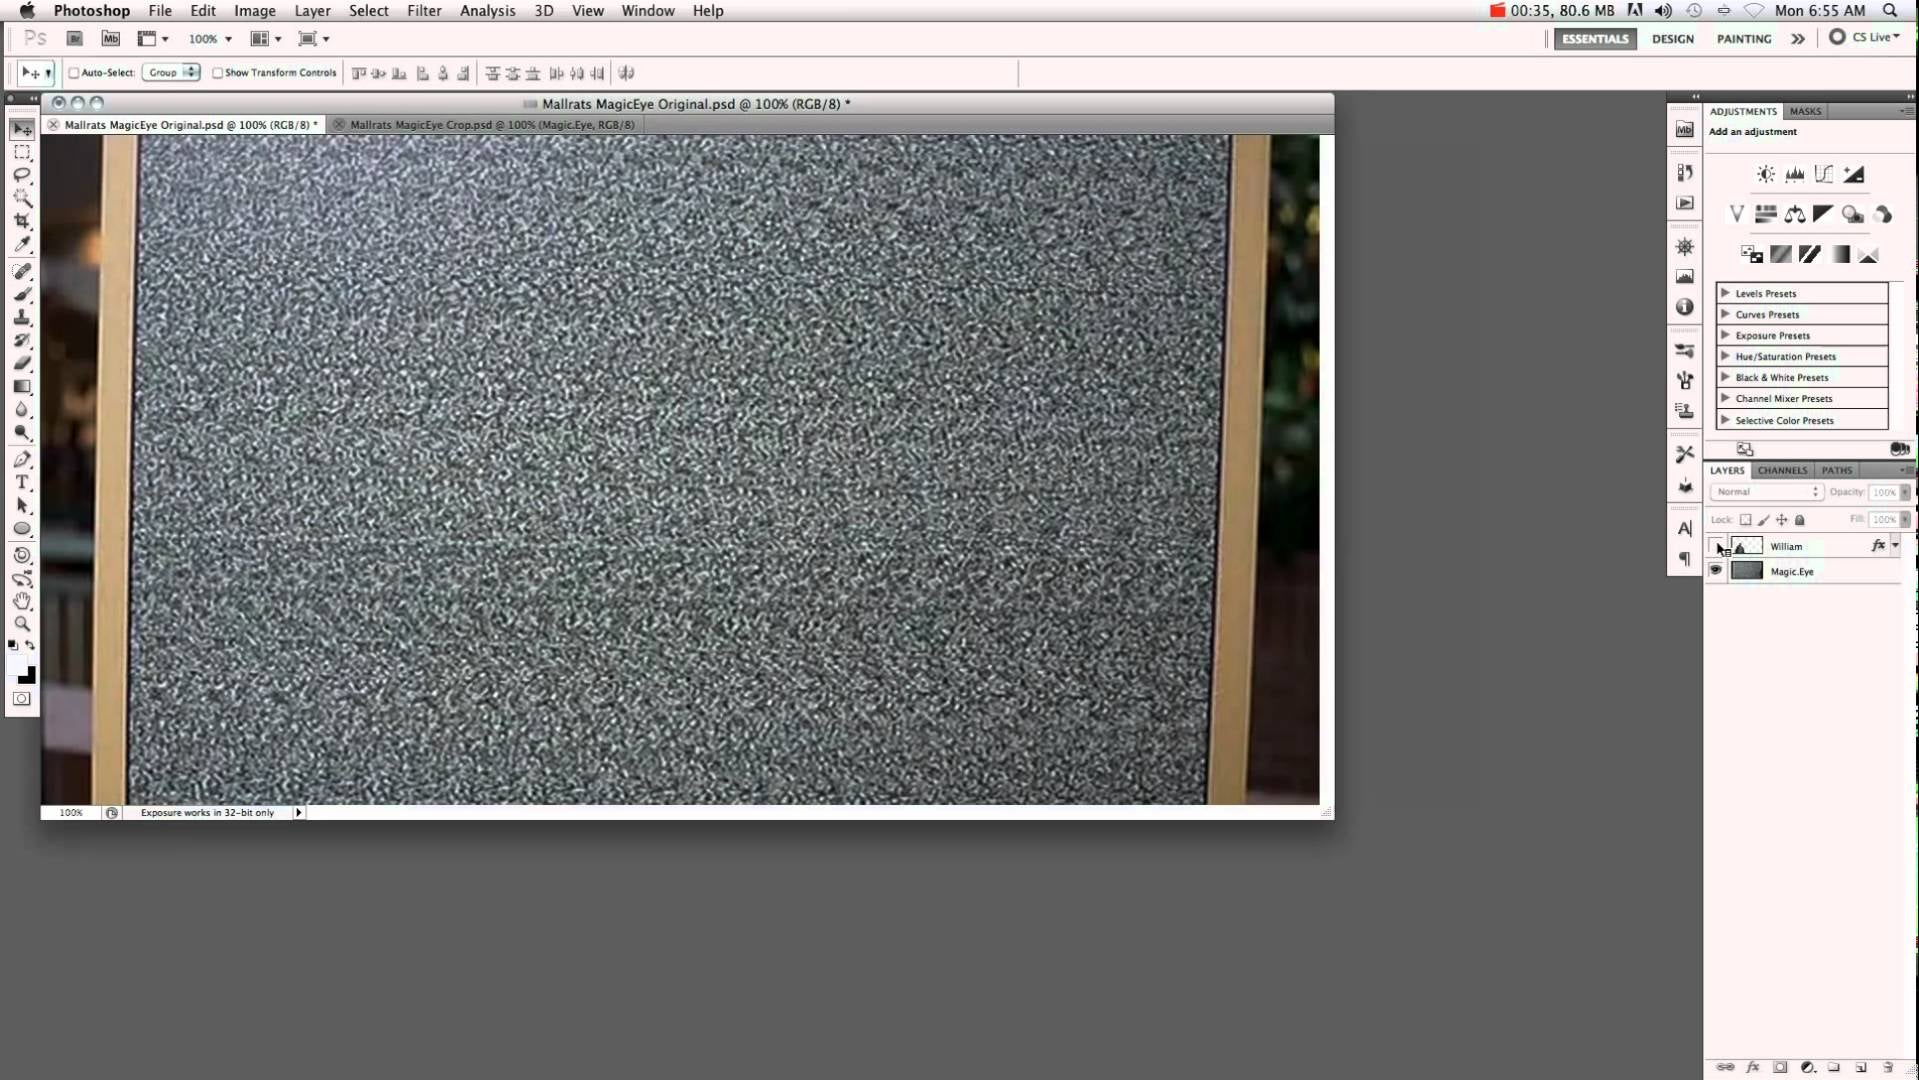Switch to the Design workspace
Image resolution: width=1919 pixels, height=1080 pixels.
point(1672,39)
